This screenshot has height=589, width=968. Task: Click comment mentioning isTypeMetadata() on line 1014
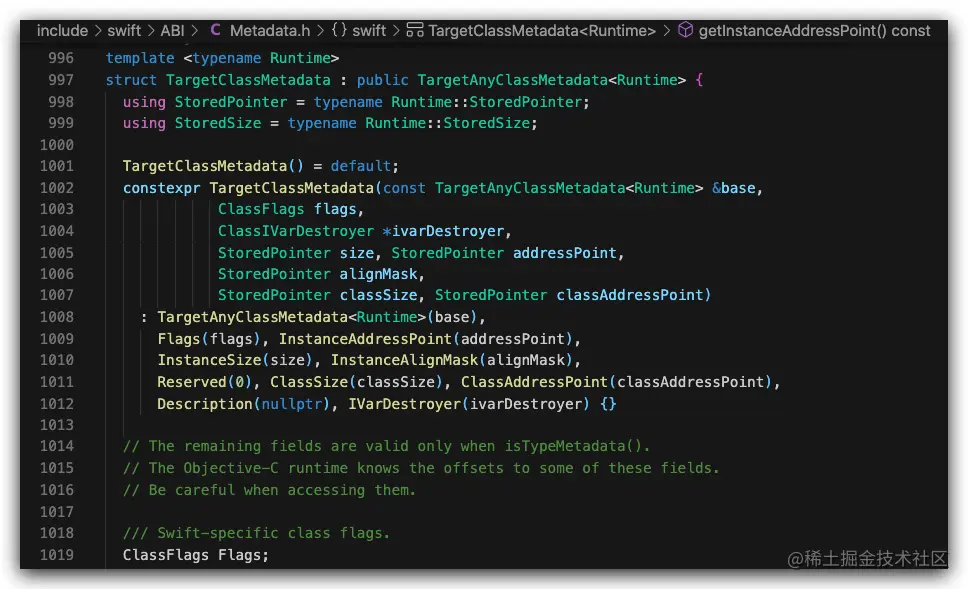click(x=386, y=446)
